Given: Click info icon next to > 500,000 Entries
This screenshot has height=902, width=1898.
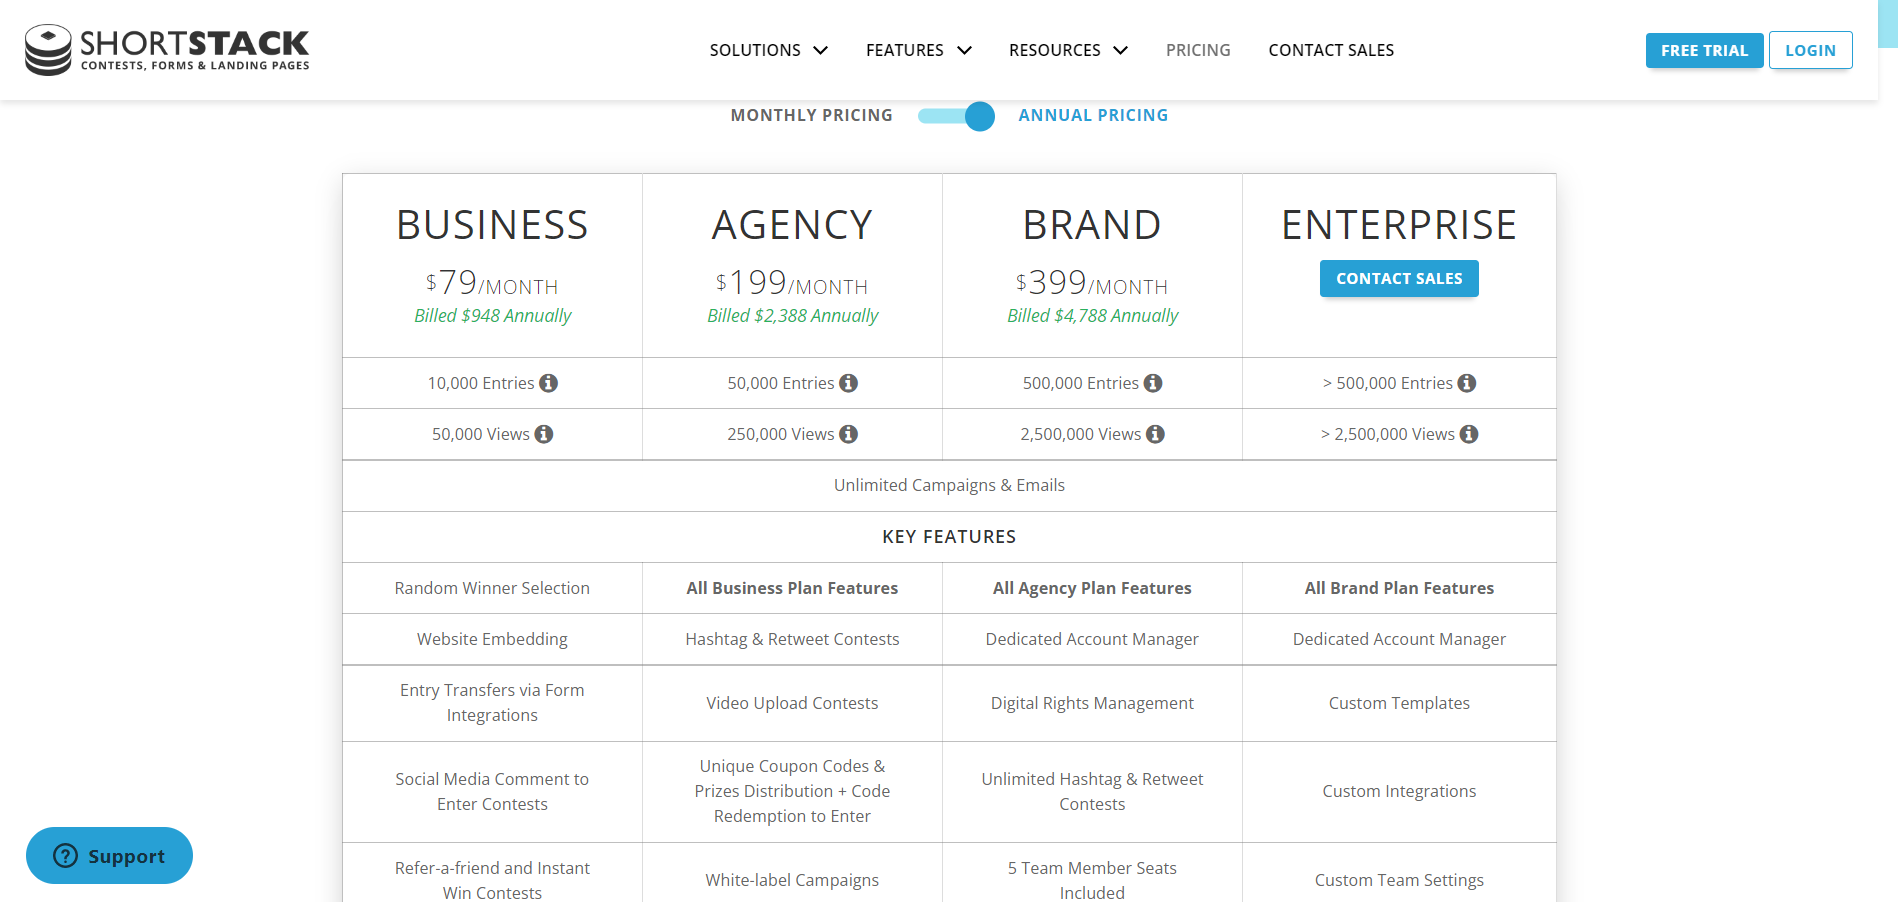Looking at the screenshot, I should [1467, 383].
